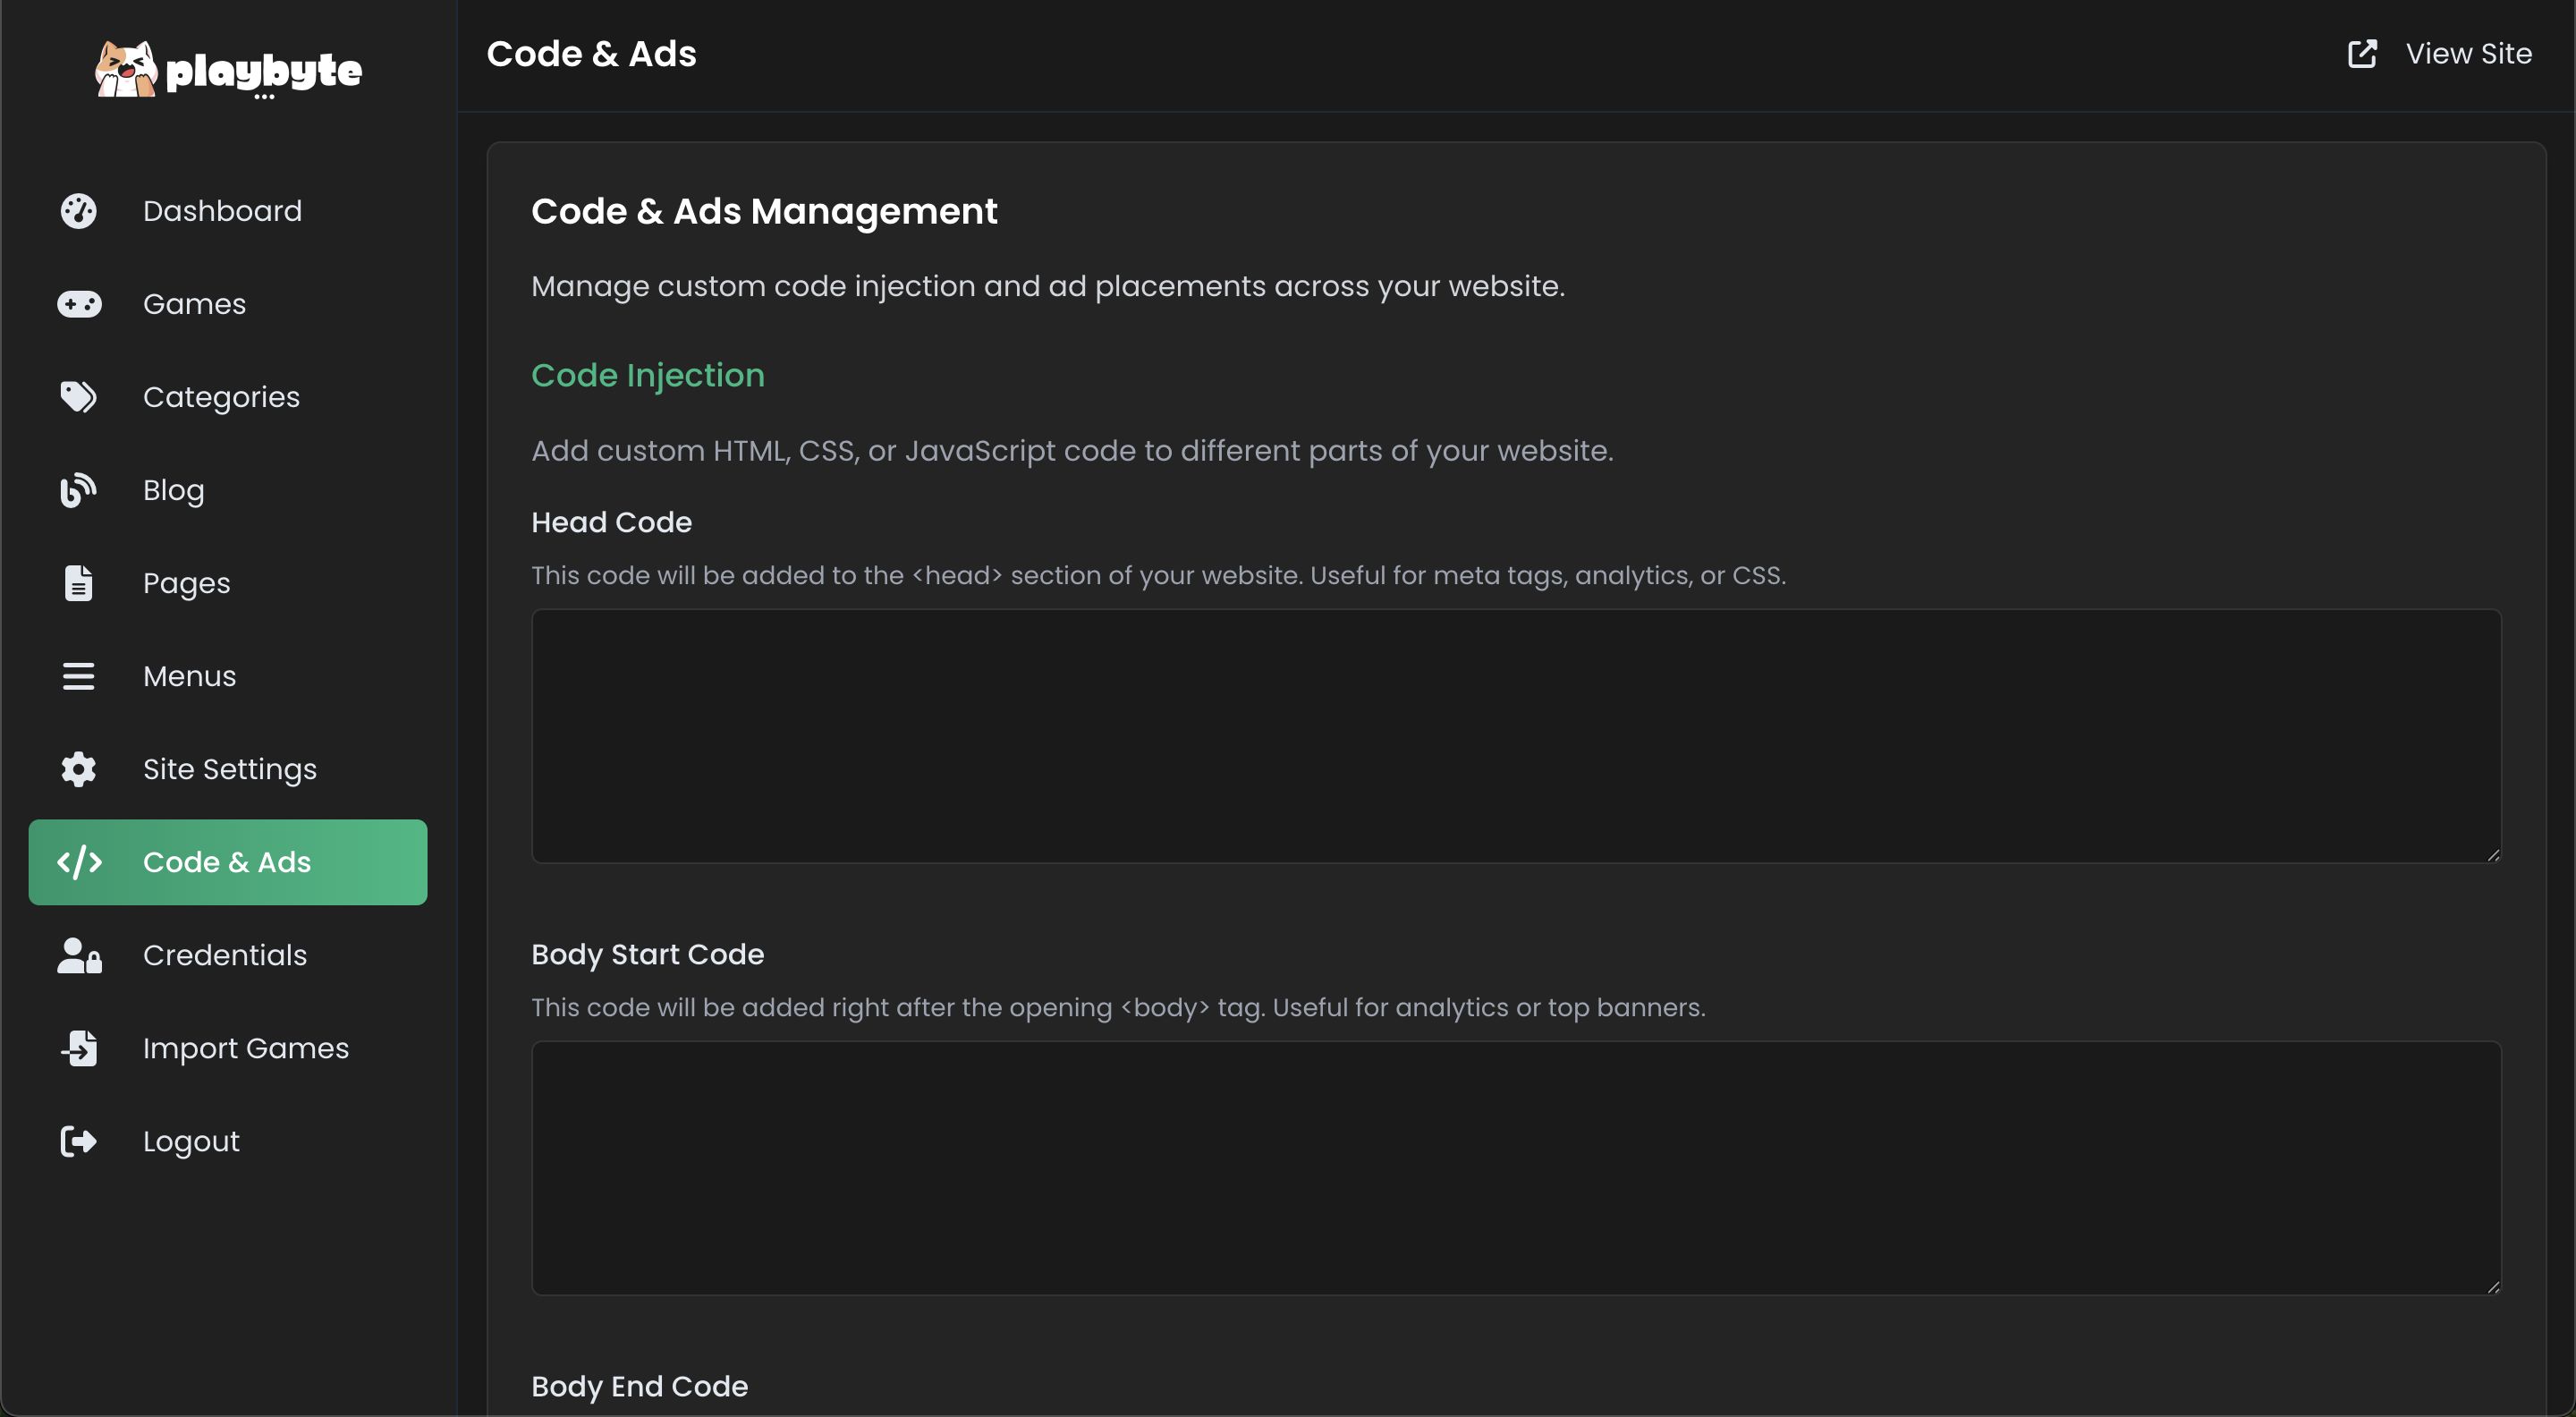The height and width of the screenshot is (1417, 2576).
Task: Click the Code & Ads Management heading
Action: point(764,211)
